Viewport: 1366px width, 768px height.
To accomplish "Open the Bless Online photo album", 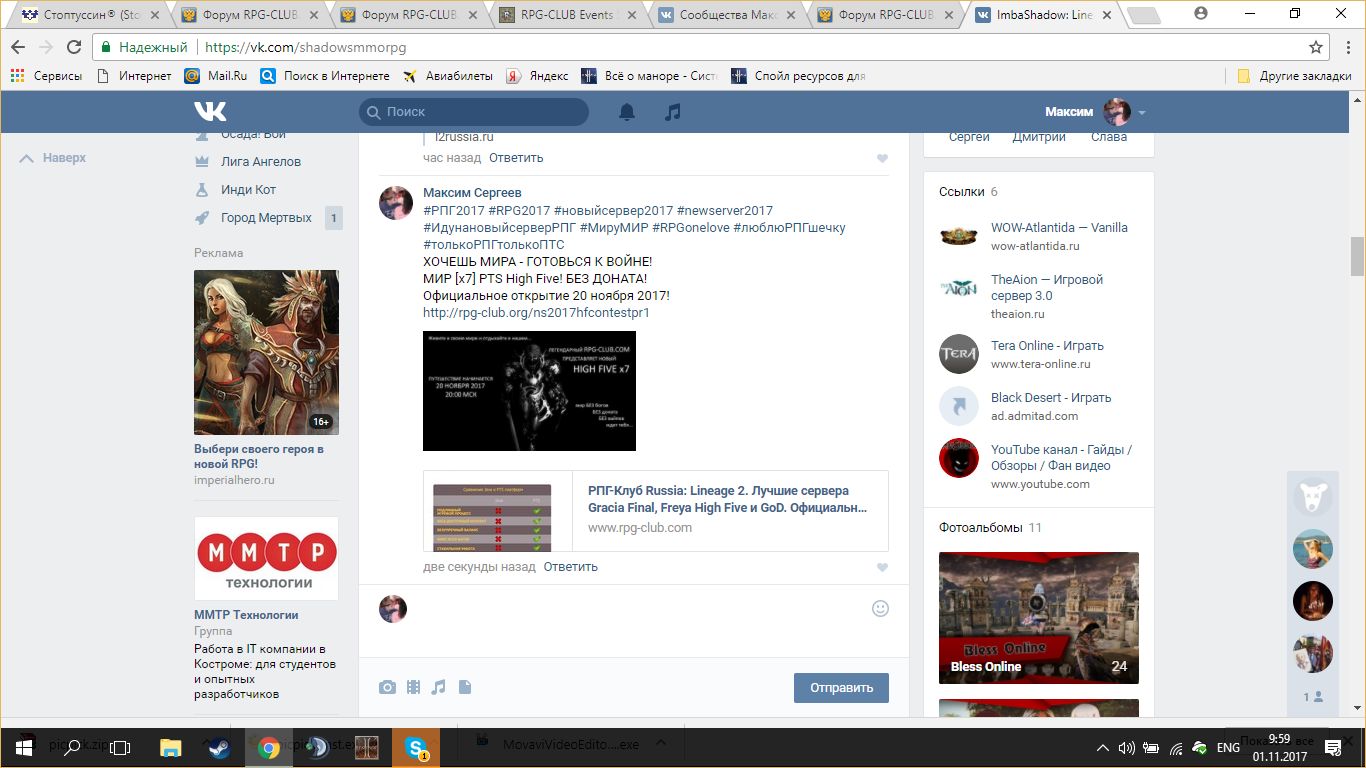I will point(1039,618).
